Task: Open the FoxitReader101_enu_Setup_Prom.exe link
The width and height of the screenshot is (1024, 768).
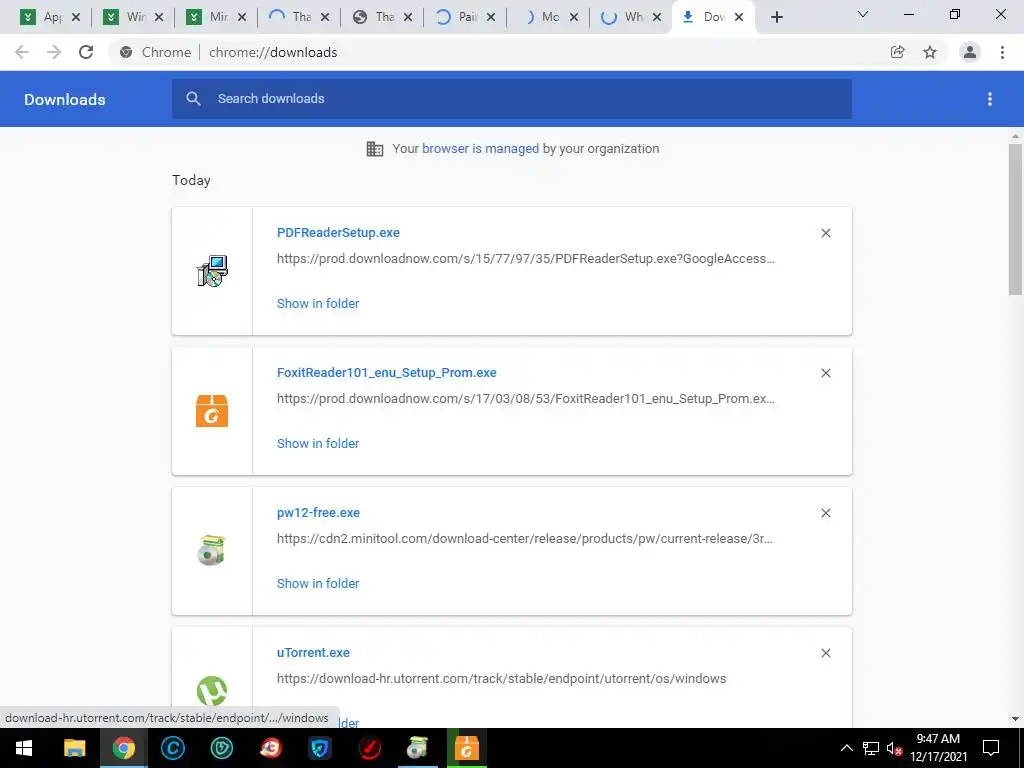Action: click(x=387, y=372)
